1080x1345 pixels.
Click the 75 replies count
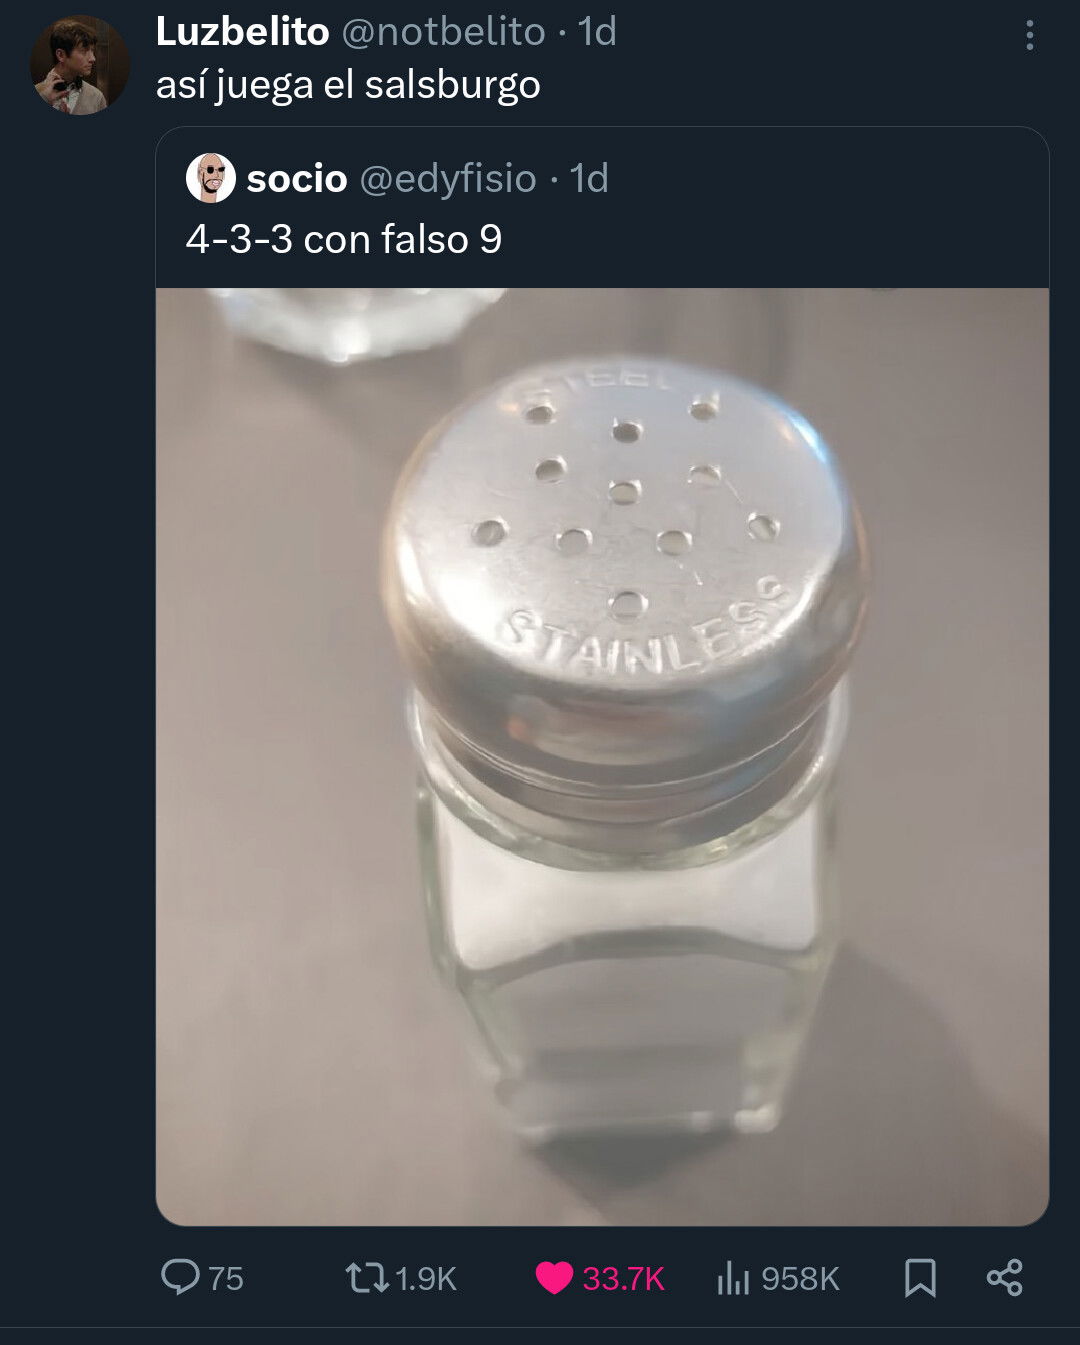226,1278
